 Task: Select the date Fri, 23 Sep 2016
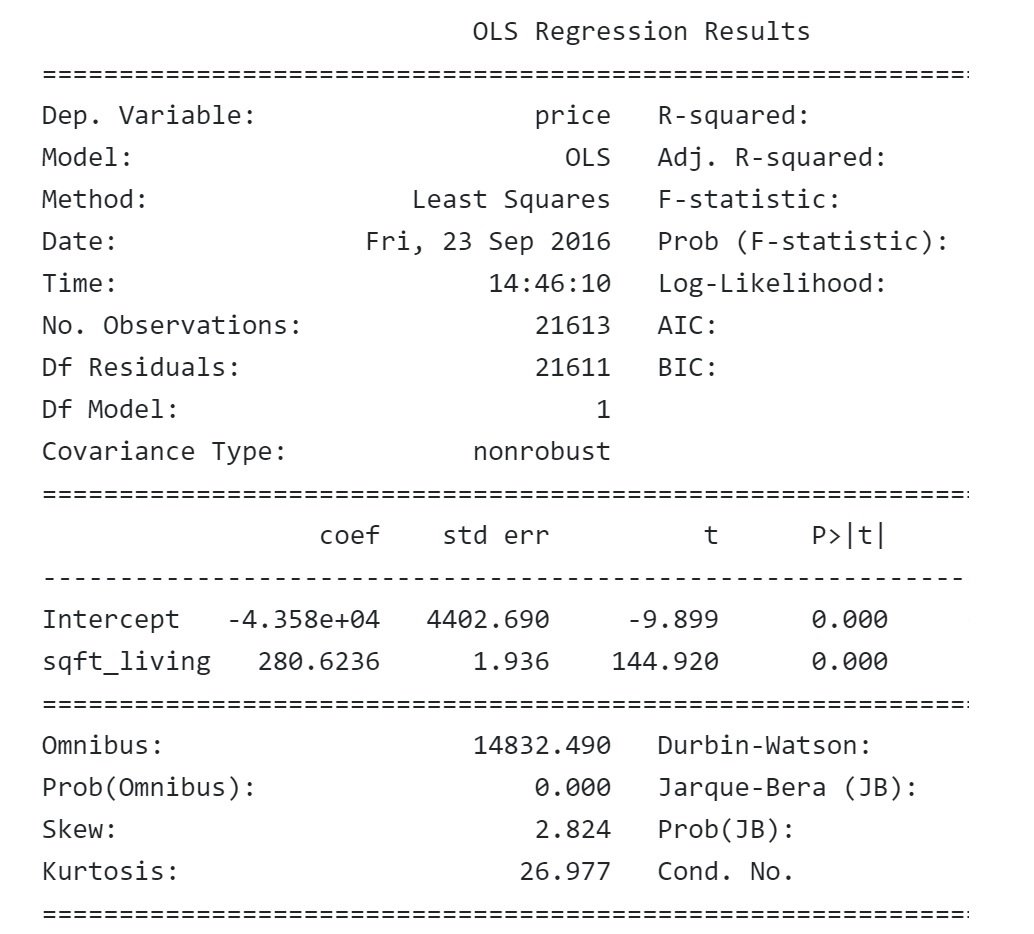(488, 242)
